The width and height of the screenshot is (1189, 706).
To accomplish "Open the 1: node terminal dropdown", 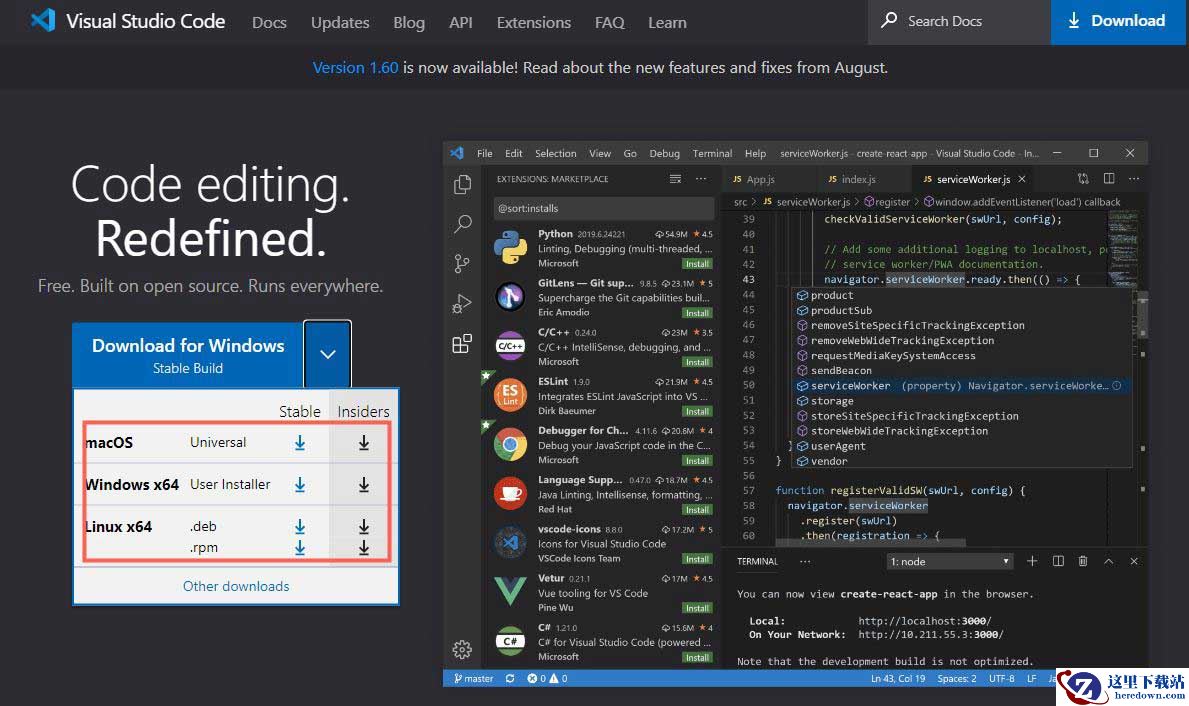I will tap(949, 561).
